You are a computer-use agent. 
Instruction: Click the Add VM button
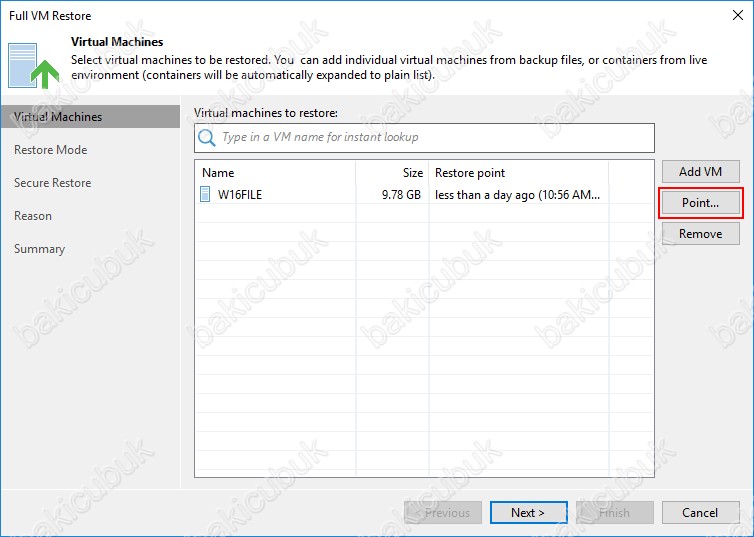coord(701,172)
